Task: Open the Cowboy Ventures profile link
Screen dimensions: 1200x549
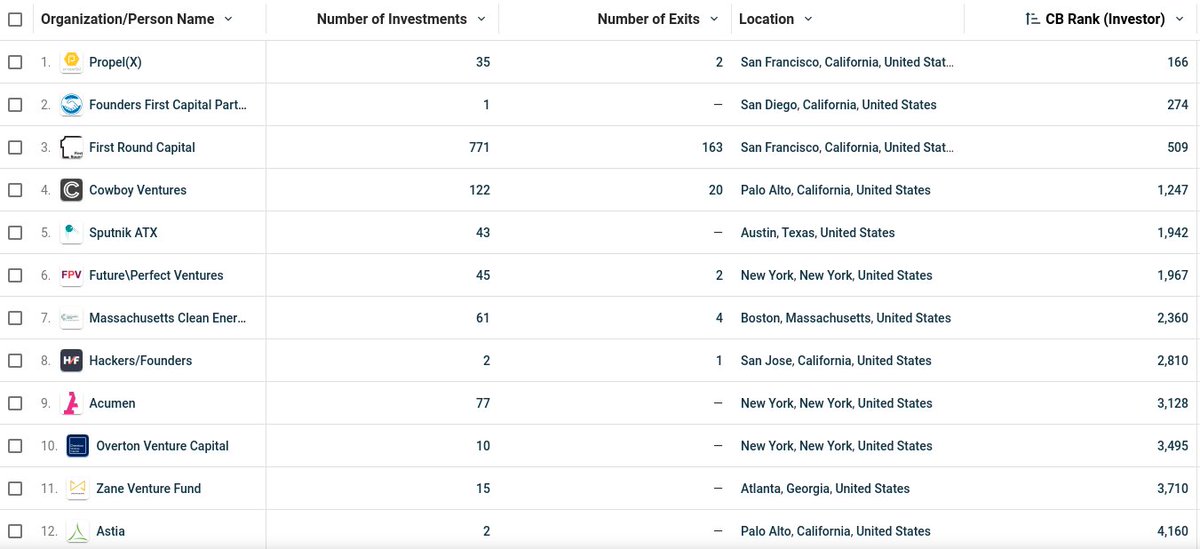Action: coord(138,190)
